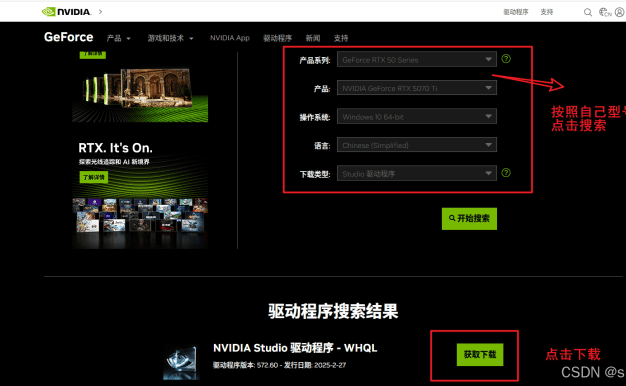The width and height of the screenshot is (626, 386).
Task: Open the search magnifier icon in header
Action: pyautogui.click(x=588, y=12)
